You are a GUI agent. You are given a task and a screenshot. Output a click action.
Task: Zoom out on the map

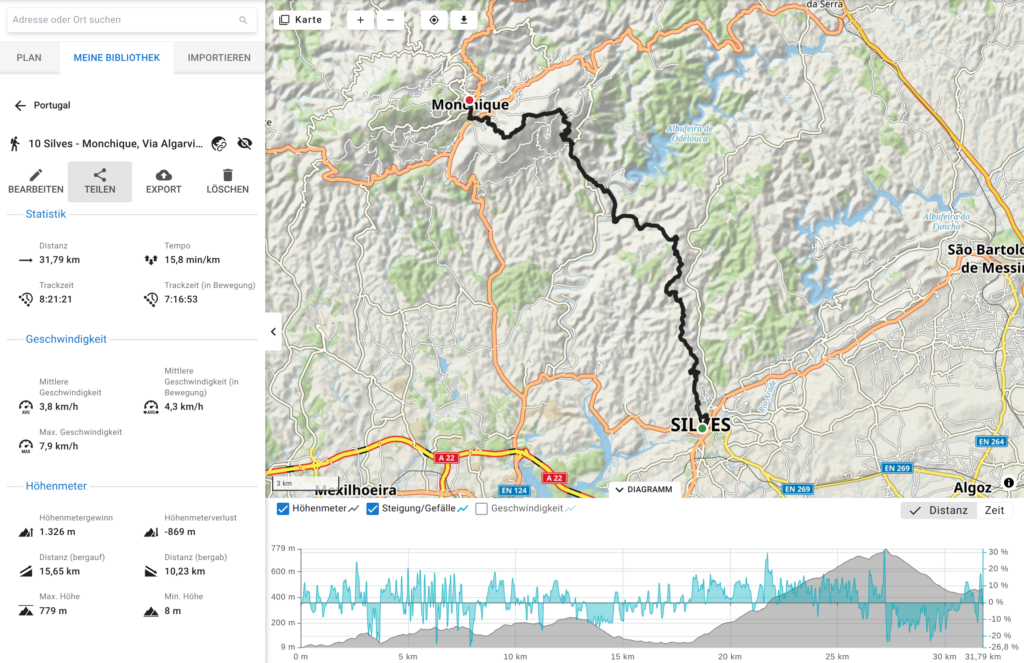point(390,20)
